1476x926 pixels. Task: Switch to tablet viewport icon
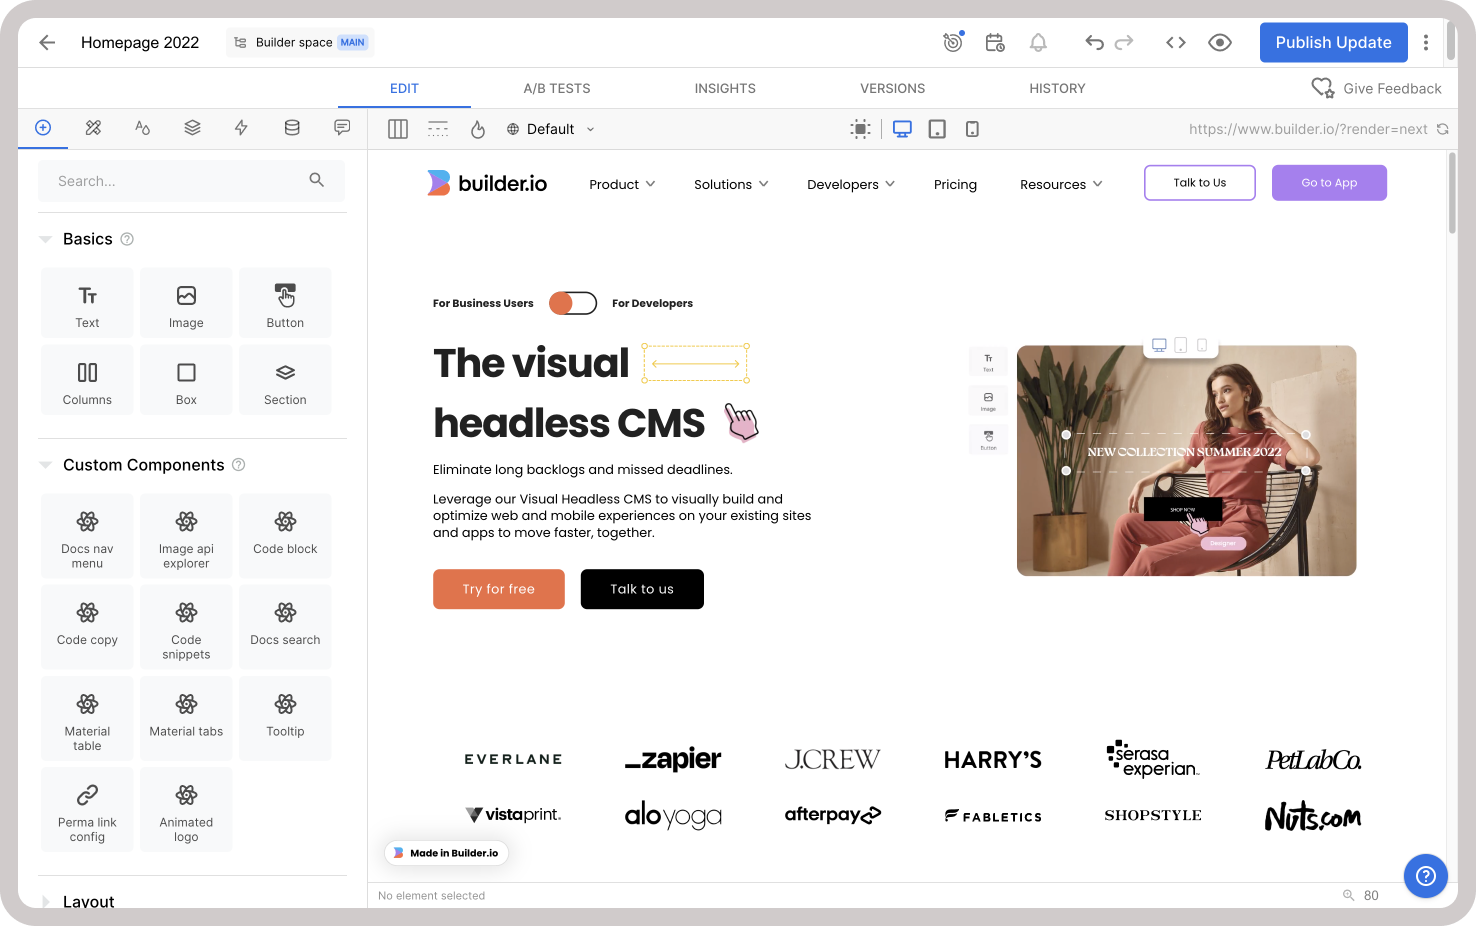click(937, 129)
